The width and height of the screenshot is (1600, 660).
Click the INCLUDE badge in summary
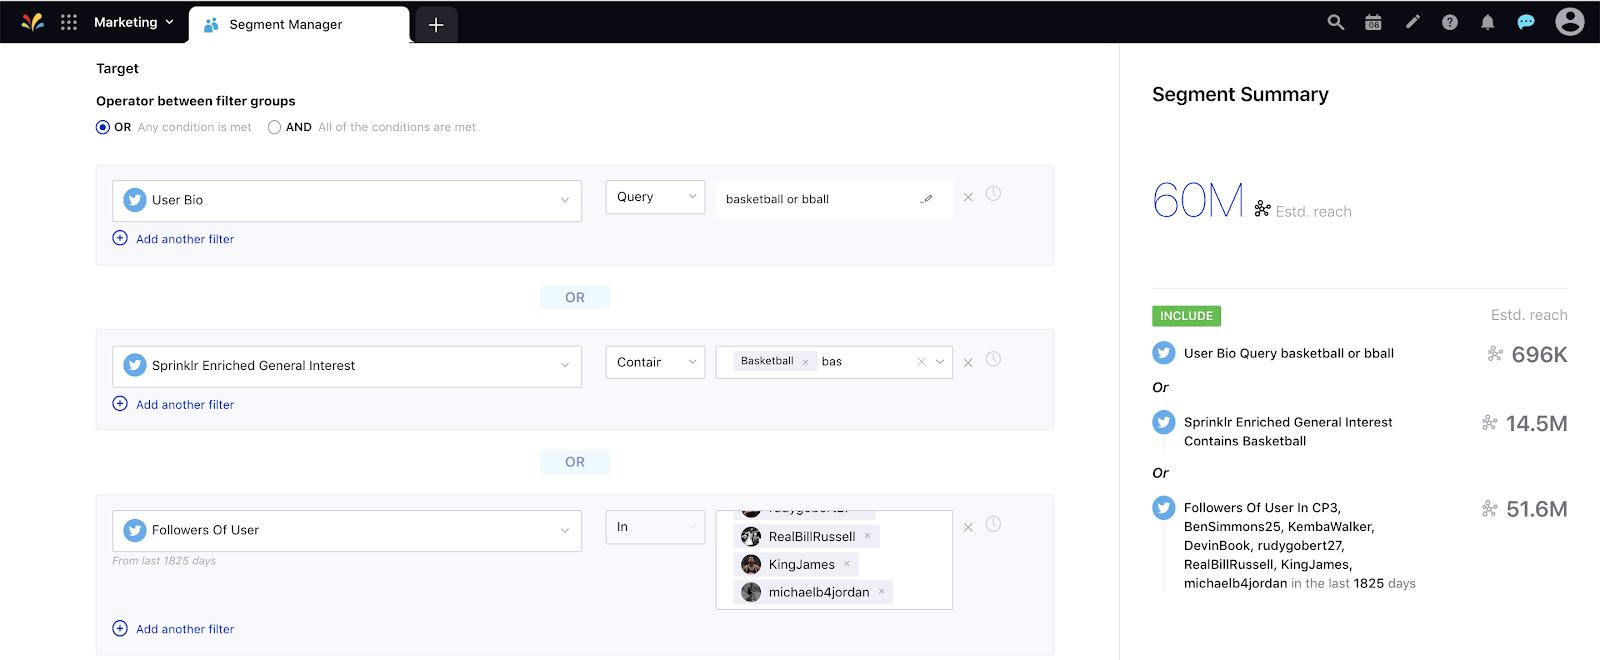(1186, 316)
